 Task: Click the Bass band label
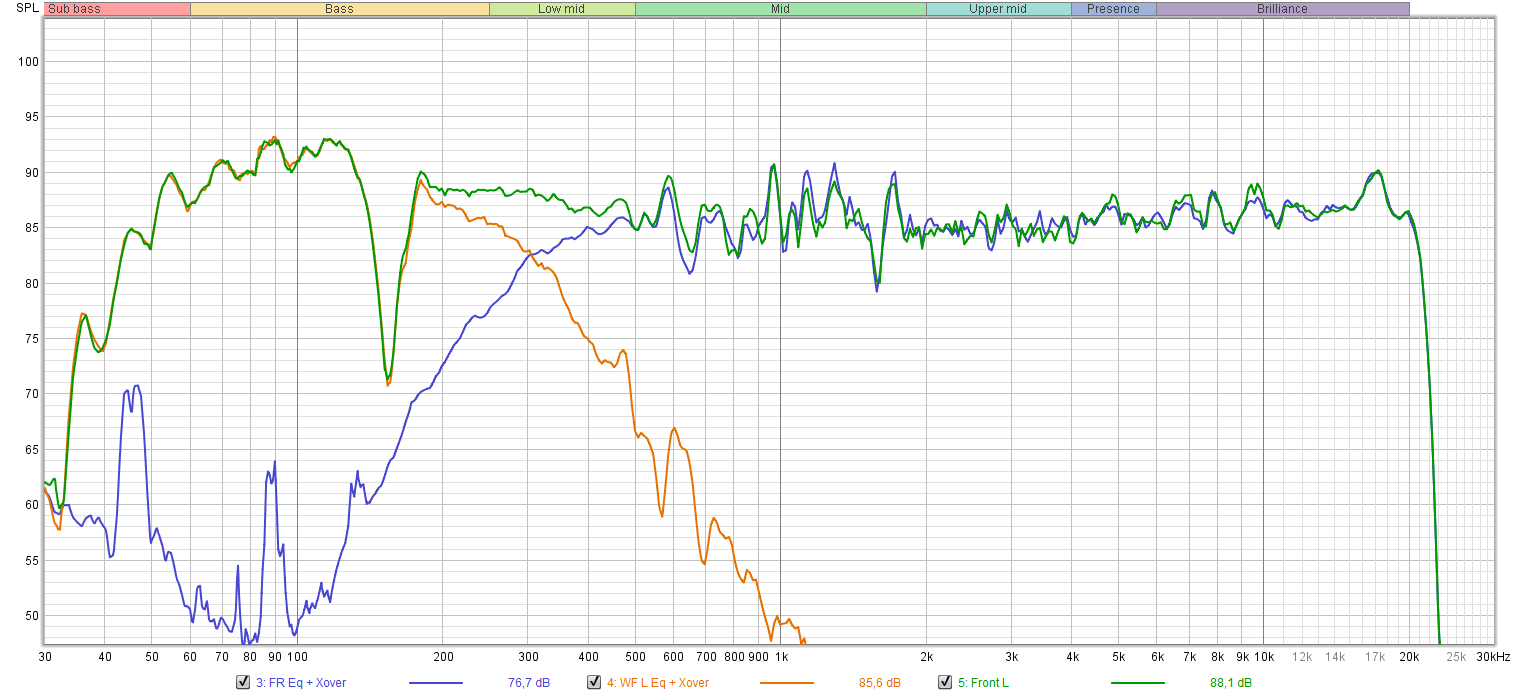pyautogui.click(x=339, y=9)
